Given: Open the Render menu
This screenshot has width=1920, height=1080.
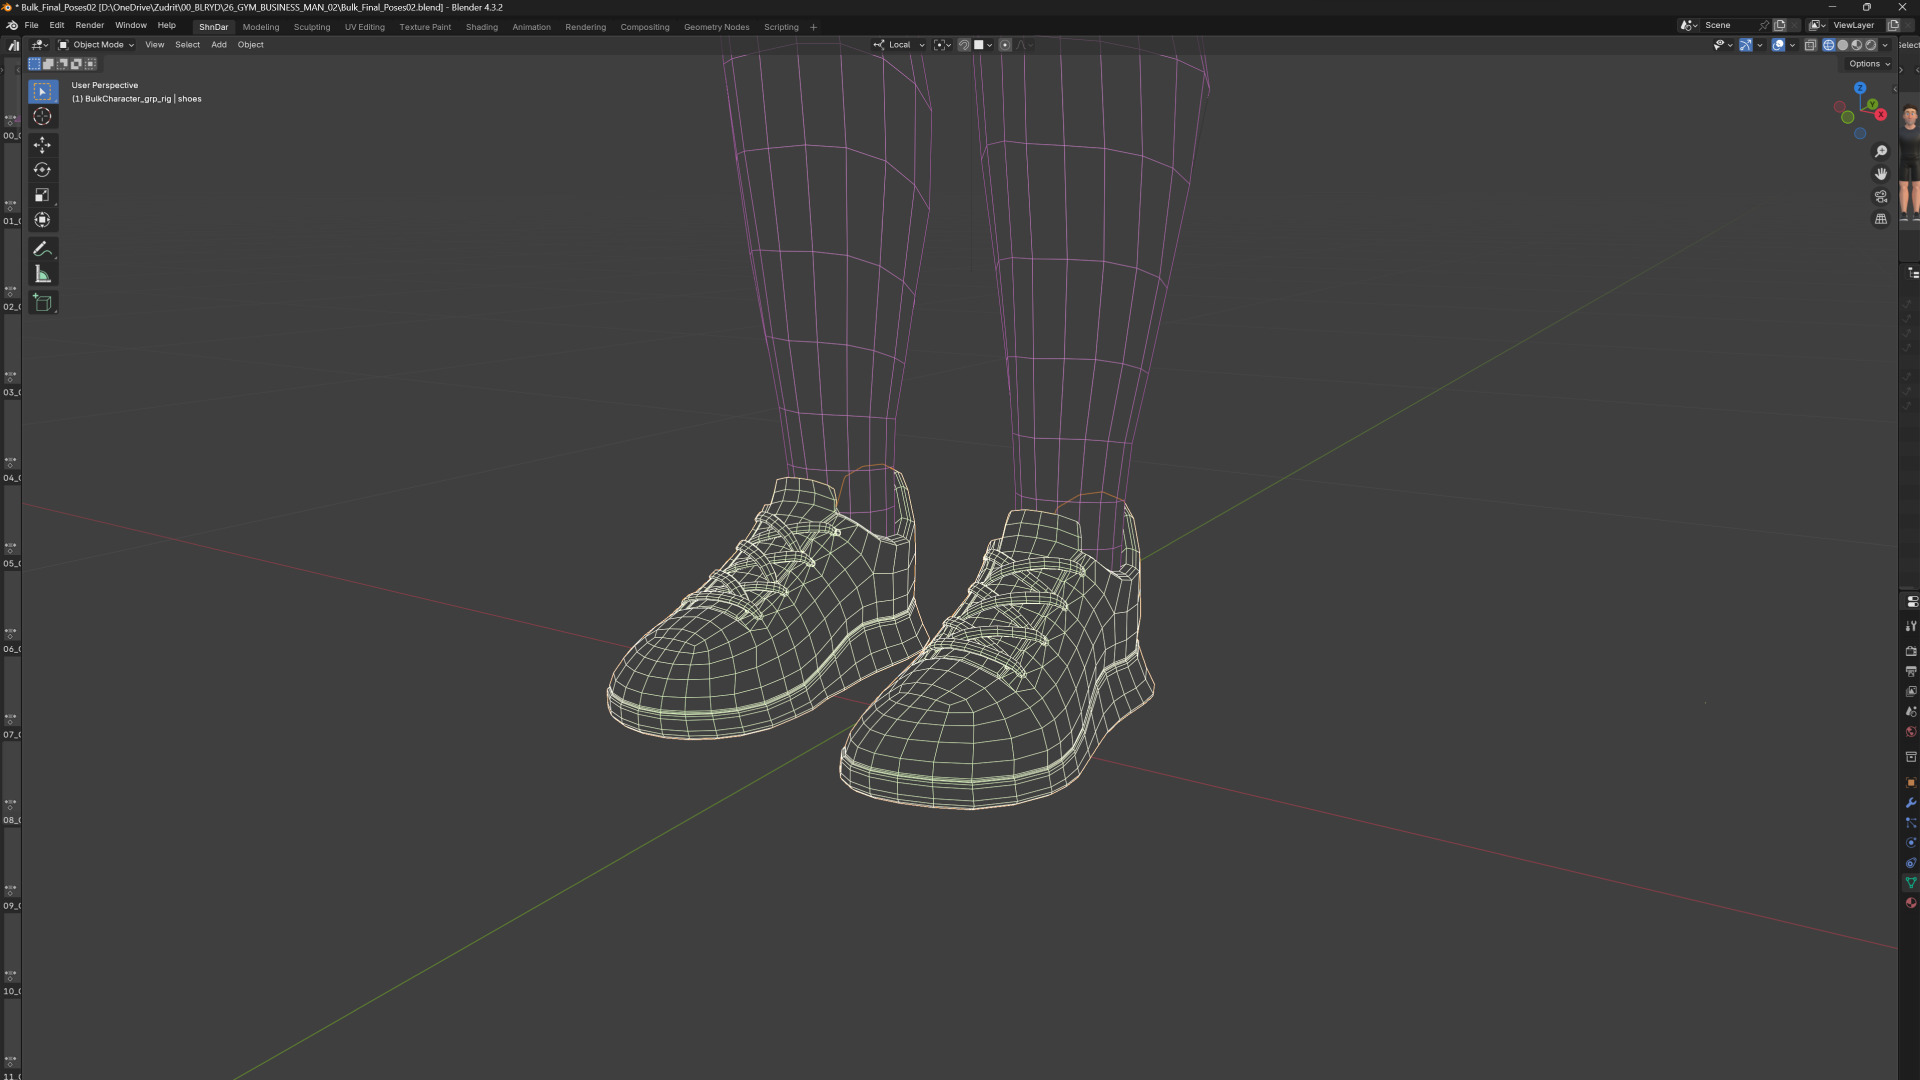Looking at the screenshot, I should (89, 26).
